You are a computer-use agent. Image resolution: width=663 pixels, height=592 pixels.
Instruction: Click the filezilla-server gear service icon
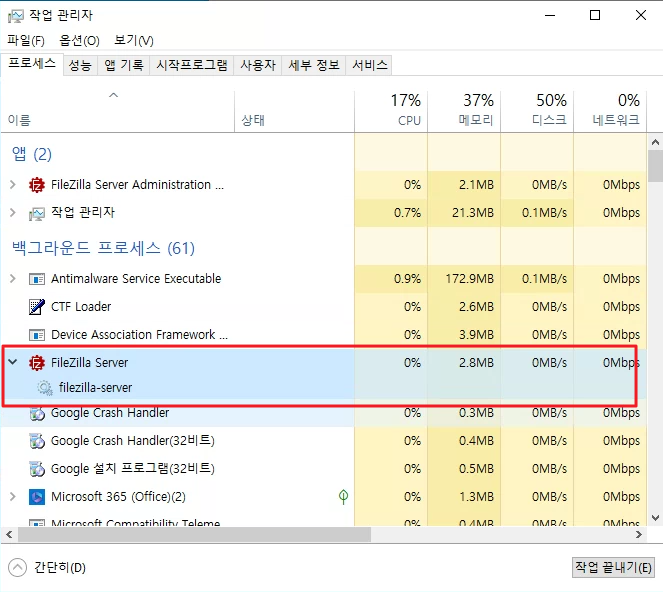point(45,388)
